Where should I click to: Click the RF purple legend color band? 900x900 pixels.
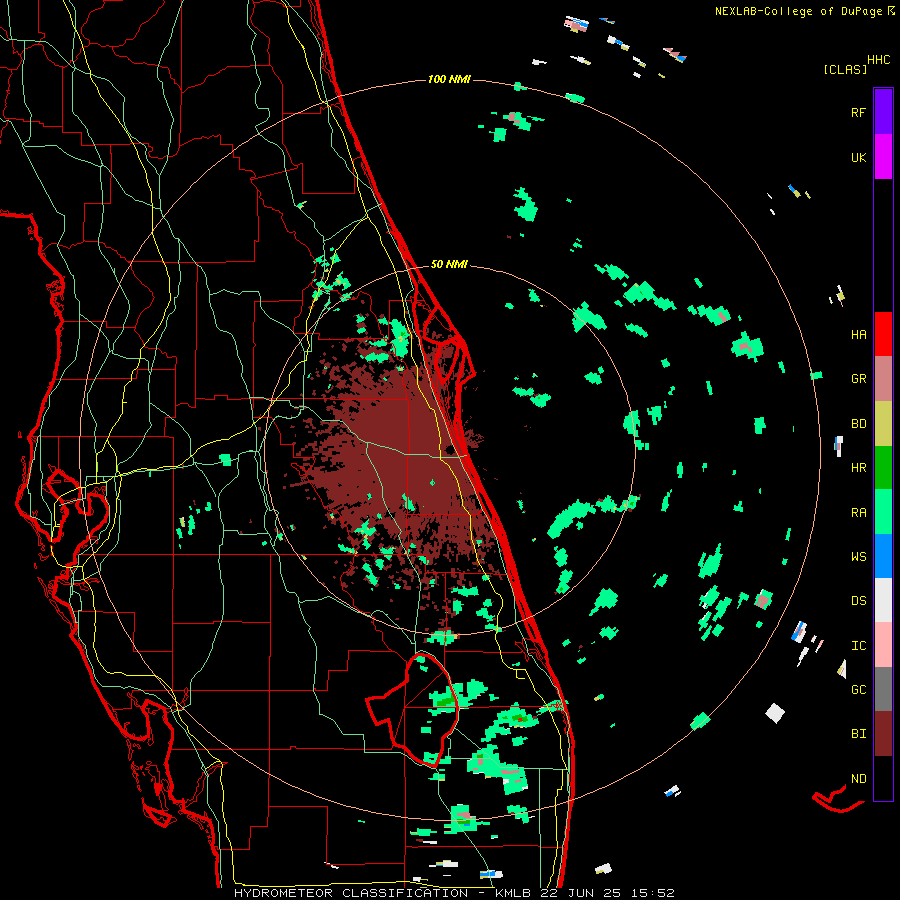point(883,112)
